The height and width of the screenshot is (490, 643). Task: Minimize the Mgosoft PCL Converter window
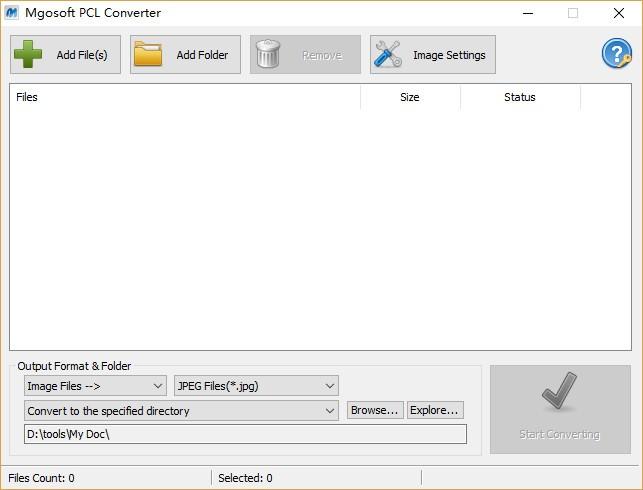point(528,13)
